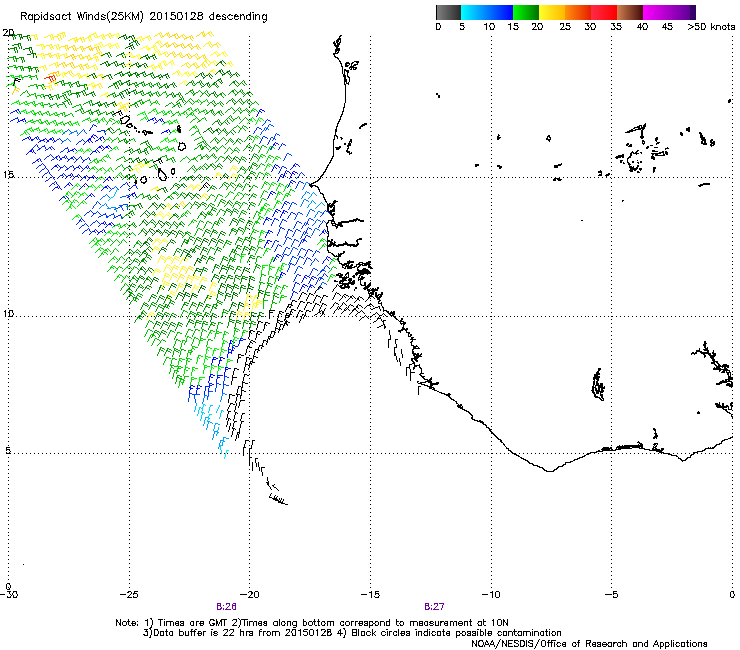Pick the blue 10-15 knots legend segment
The image size is (740, 650).
point(500,12)
